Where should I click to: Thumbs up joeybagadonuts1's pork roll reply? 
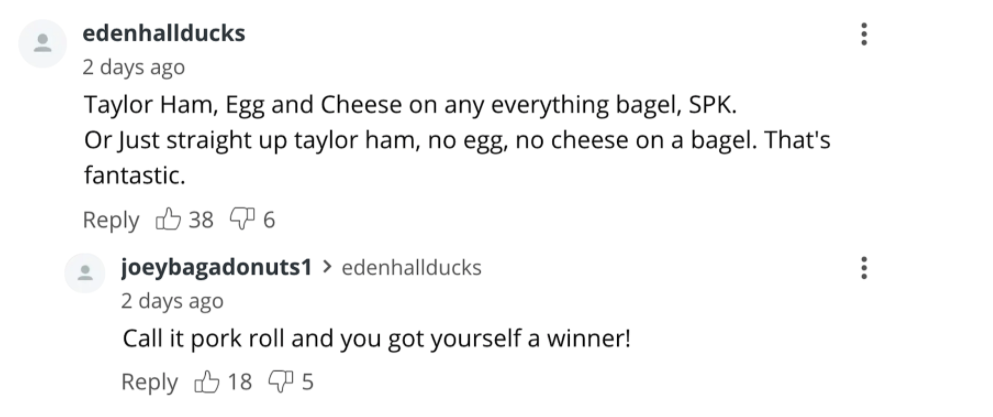pyautogui.click(x=207, y=381)
